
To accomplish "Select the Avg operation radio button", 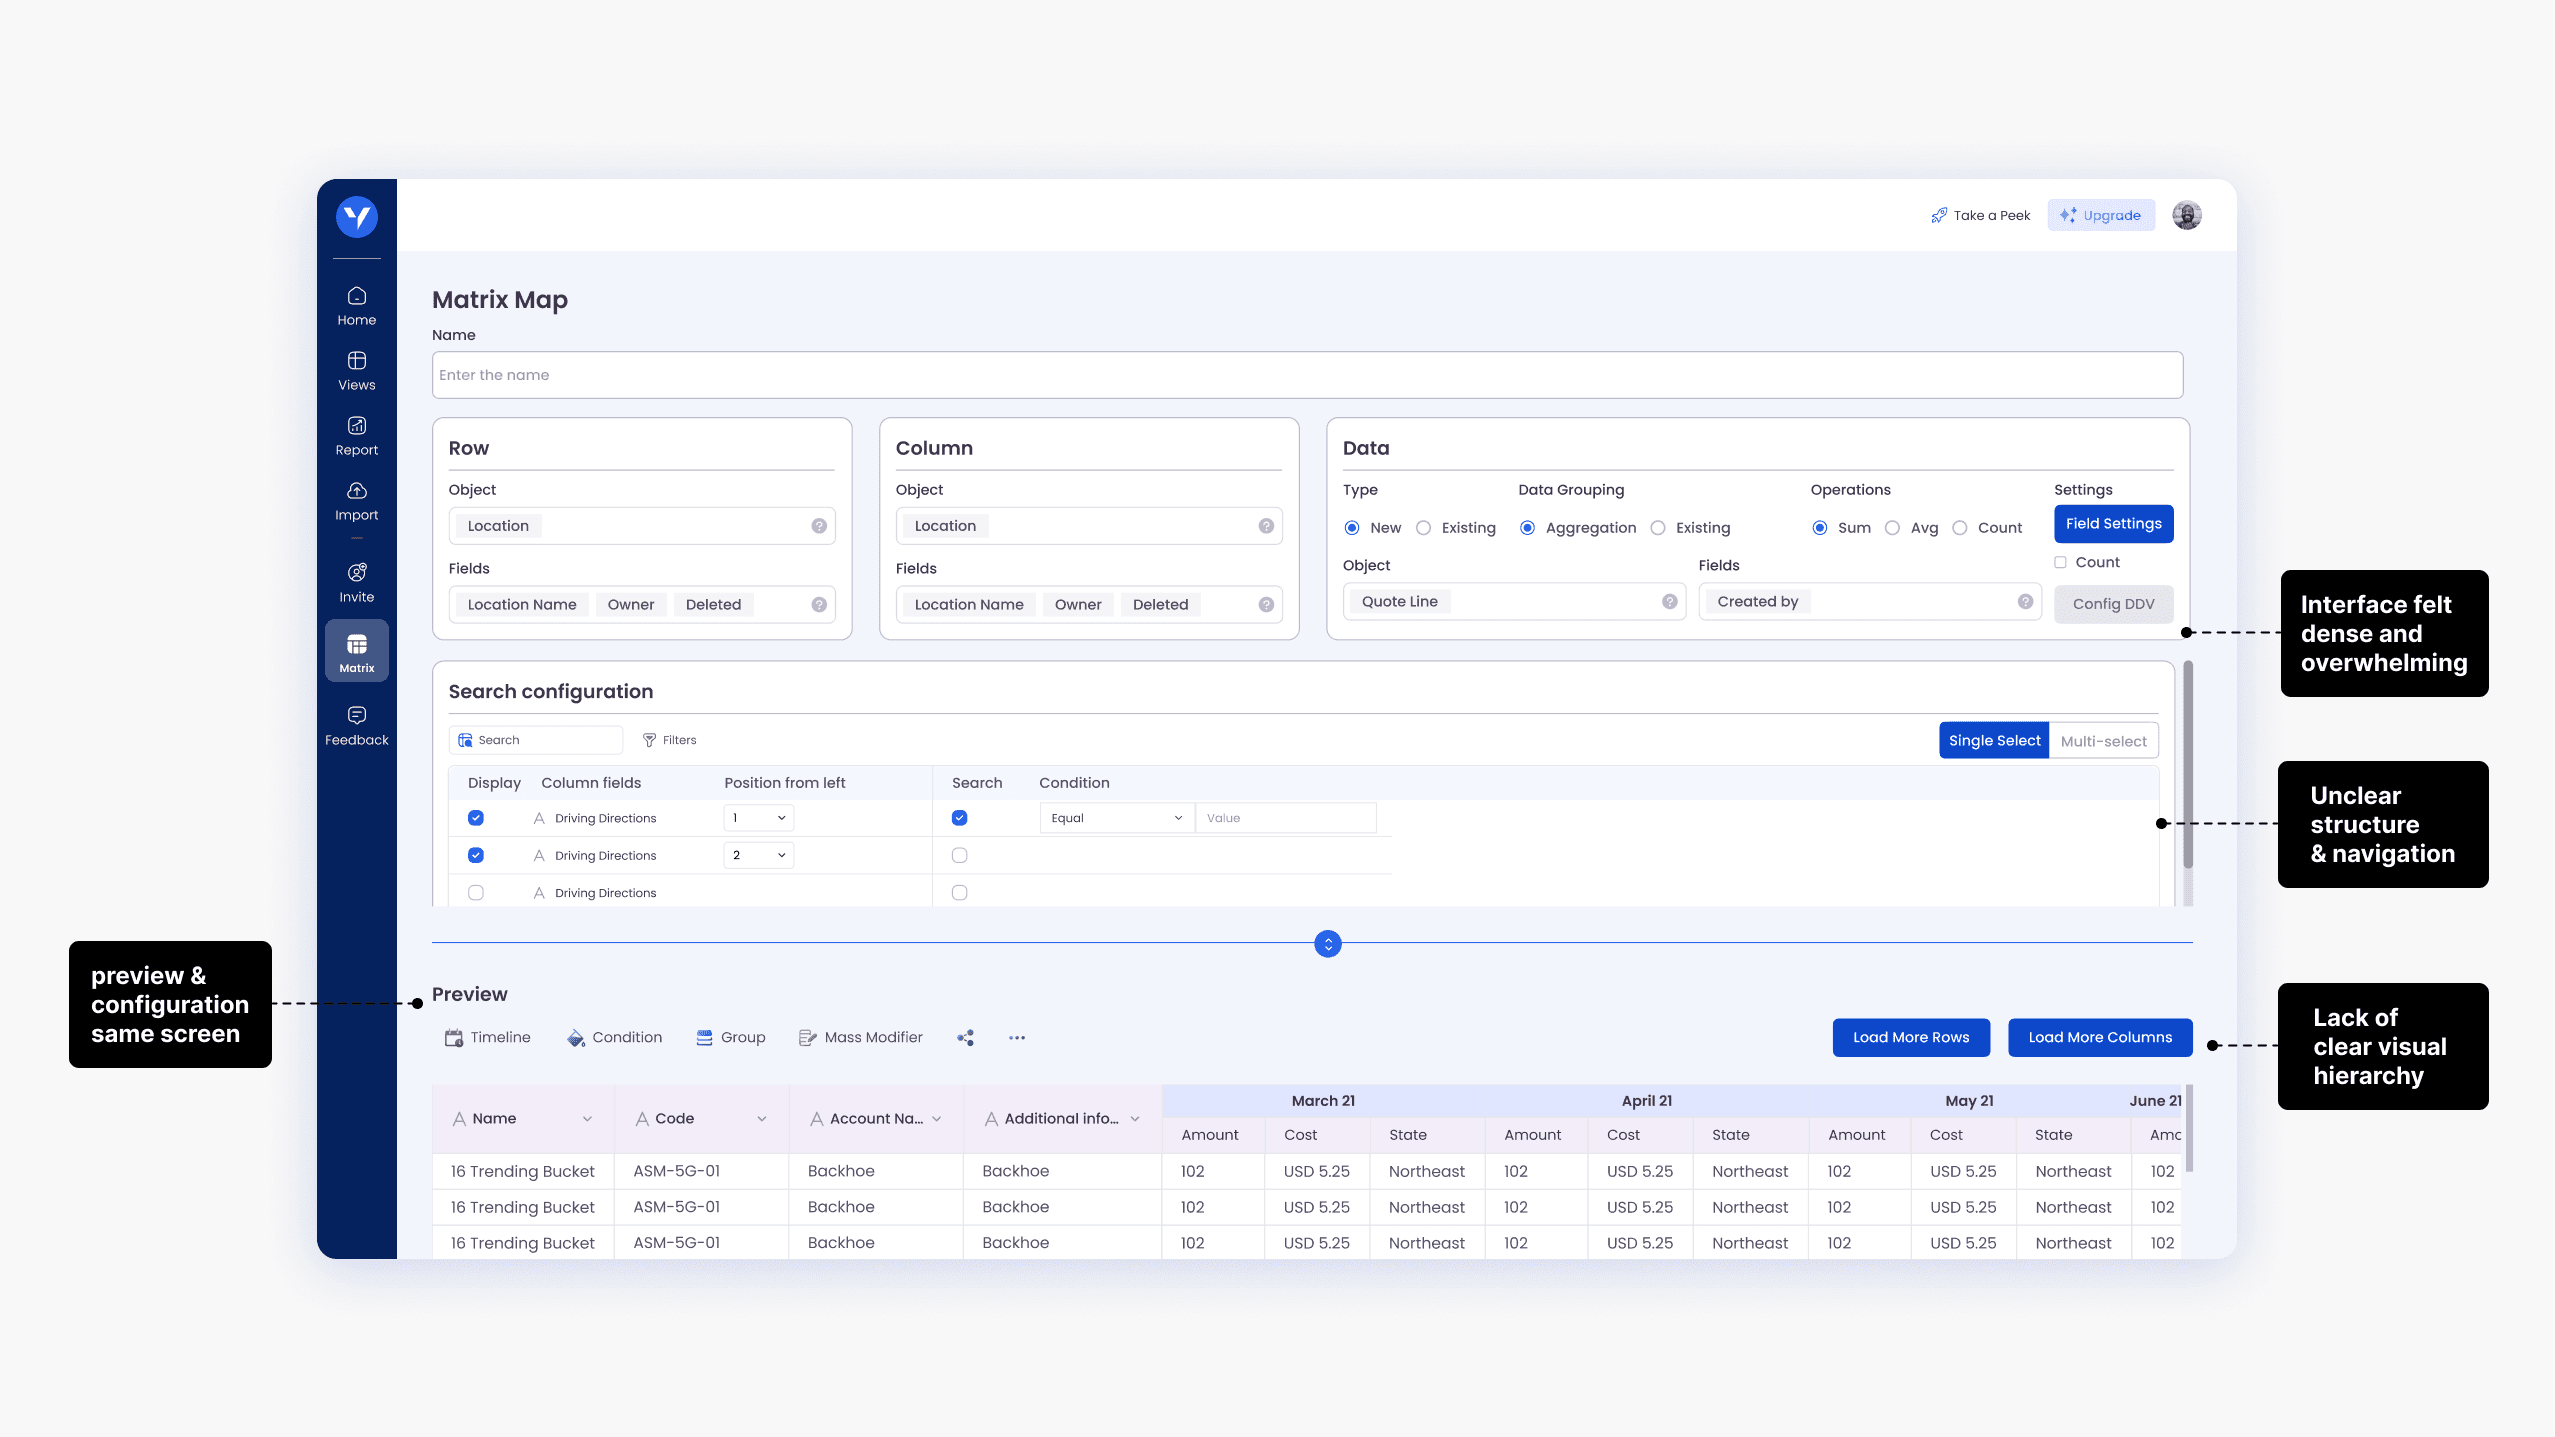I will coord(1892,528).
